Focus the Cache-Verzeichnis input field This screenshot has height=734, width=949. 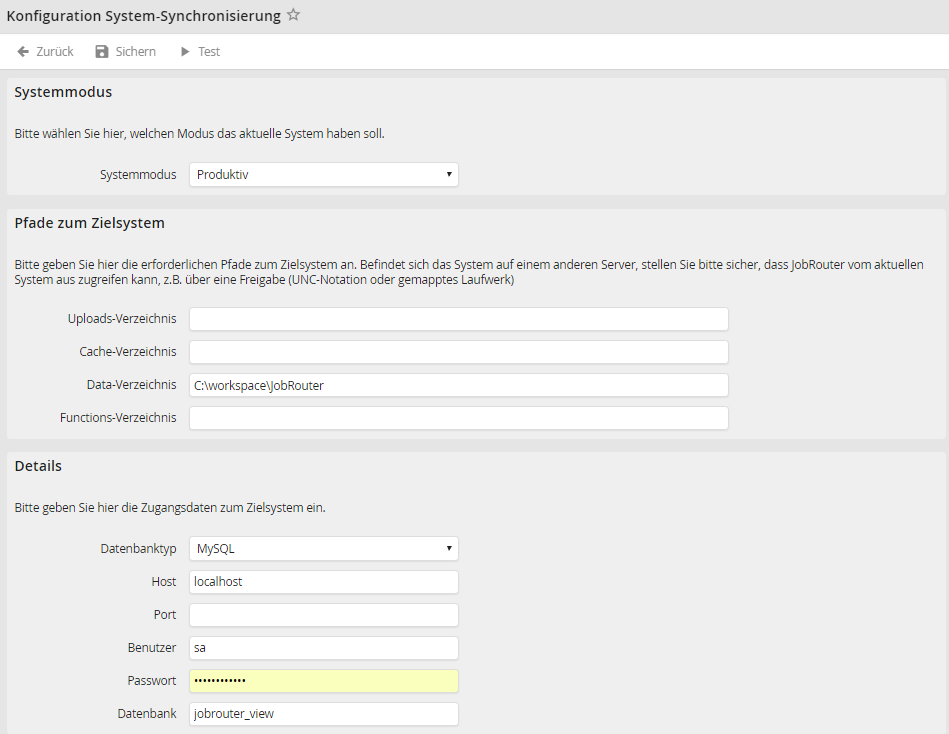point(459,352)
